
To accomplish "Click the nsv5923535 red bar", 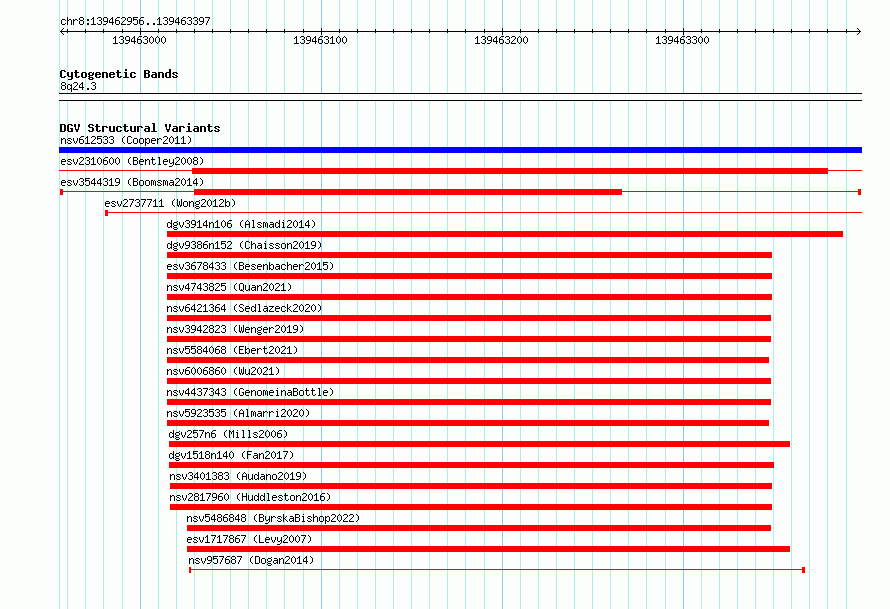I will point(468,423).
